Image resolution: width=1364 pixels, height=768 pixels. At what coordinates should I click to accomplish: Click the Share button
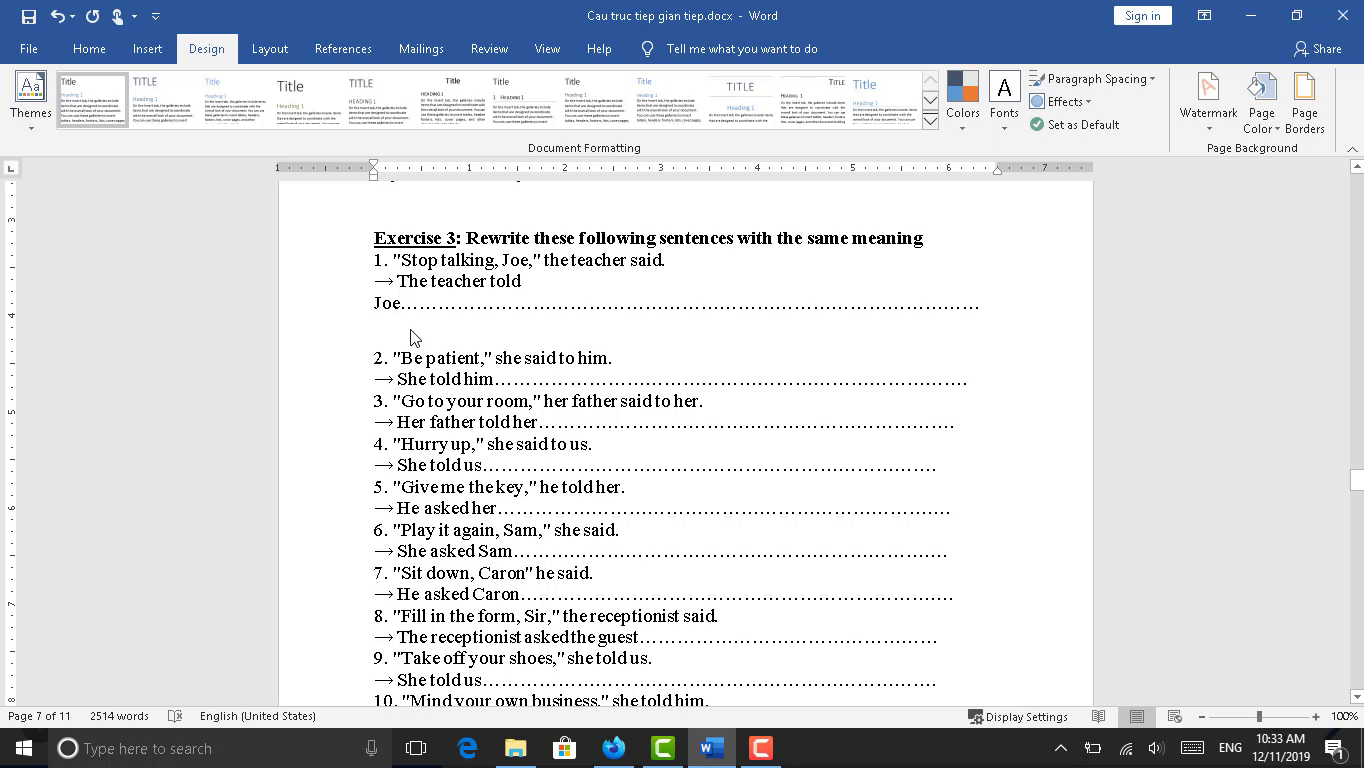click(1317, 49)
